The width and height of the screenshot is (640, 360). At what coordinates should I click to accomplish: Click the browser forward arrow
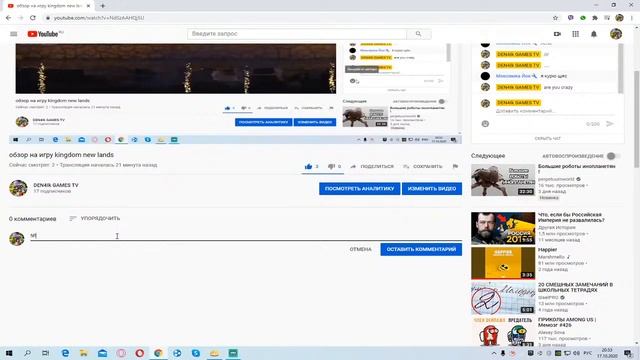tap(21, 18)
